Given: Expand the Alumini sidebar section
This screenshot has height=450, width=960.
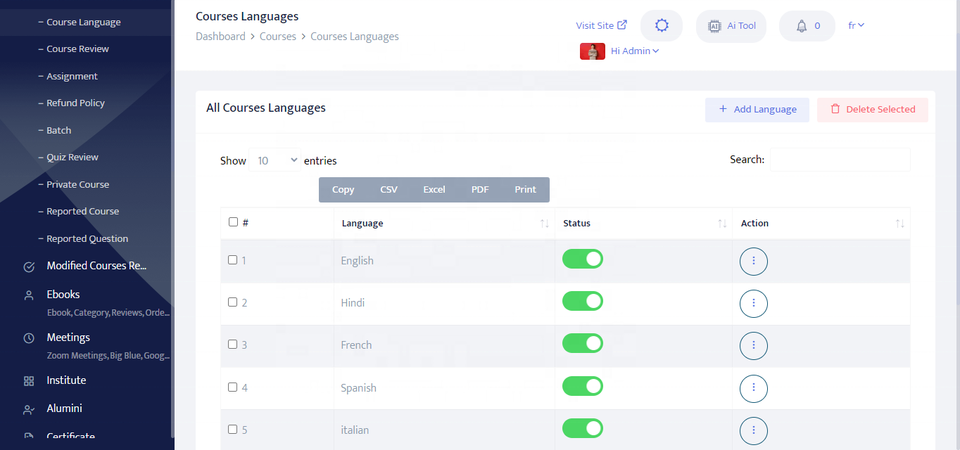Looking at the screenshot, I should coord(64,408).
